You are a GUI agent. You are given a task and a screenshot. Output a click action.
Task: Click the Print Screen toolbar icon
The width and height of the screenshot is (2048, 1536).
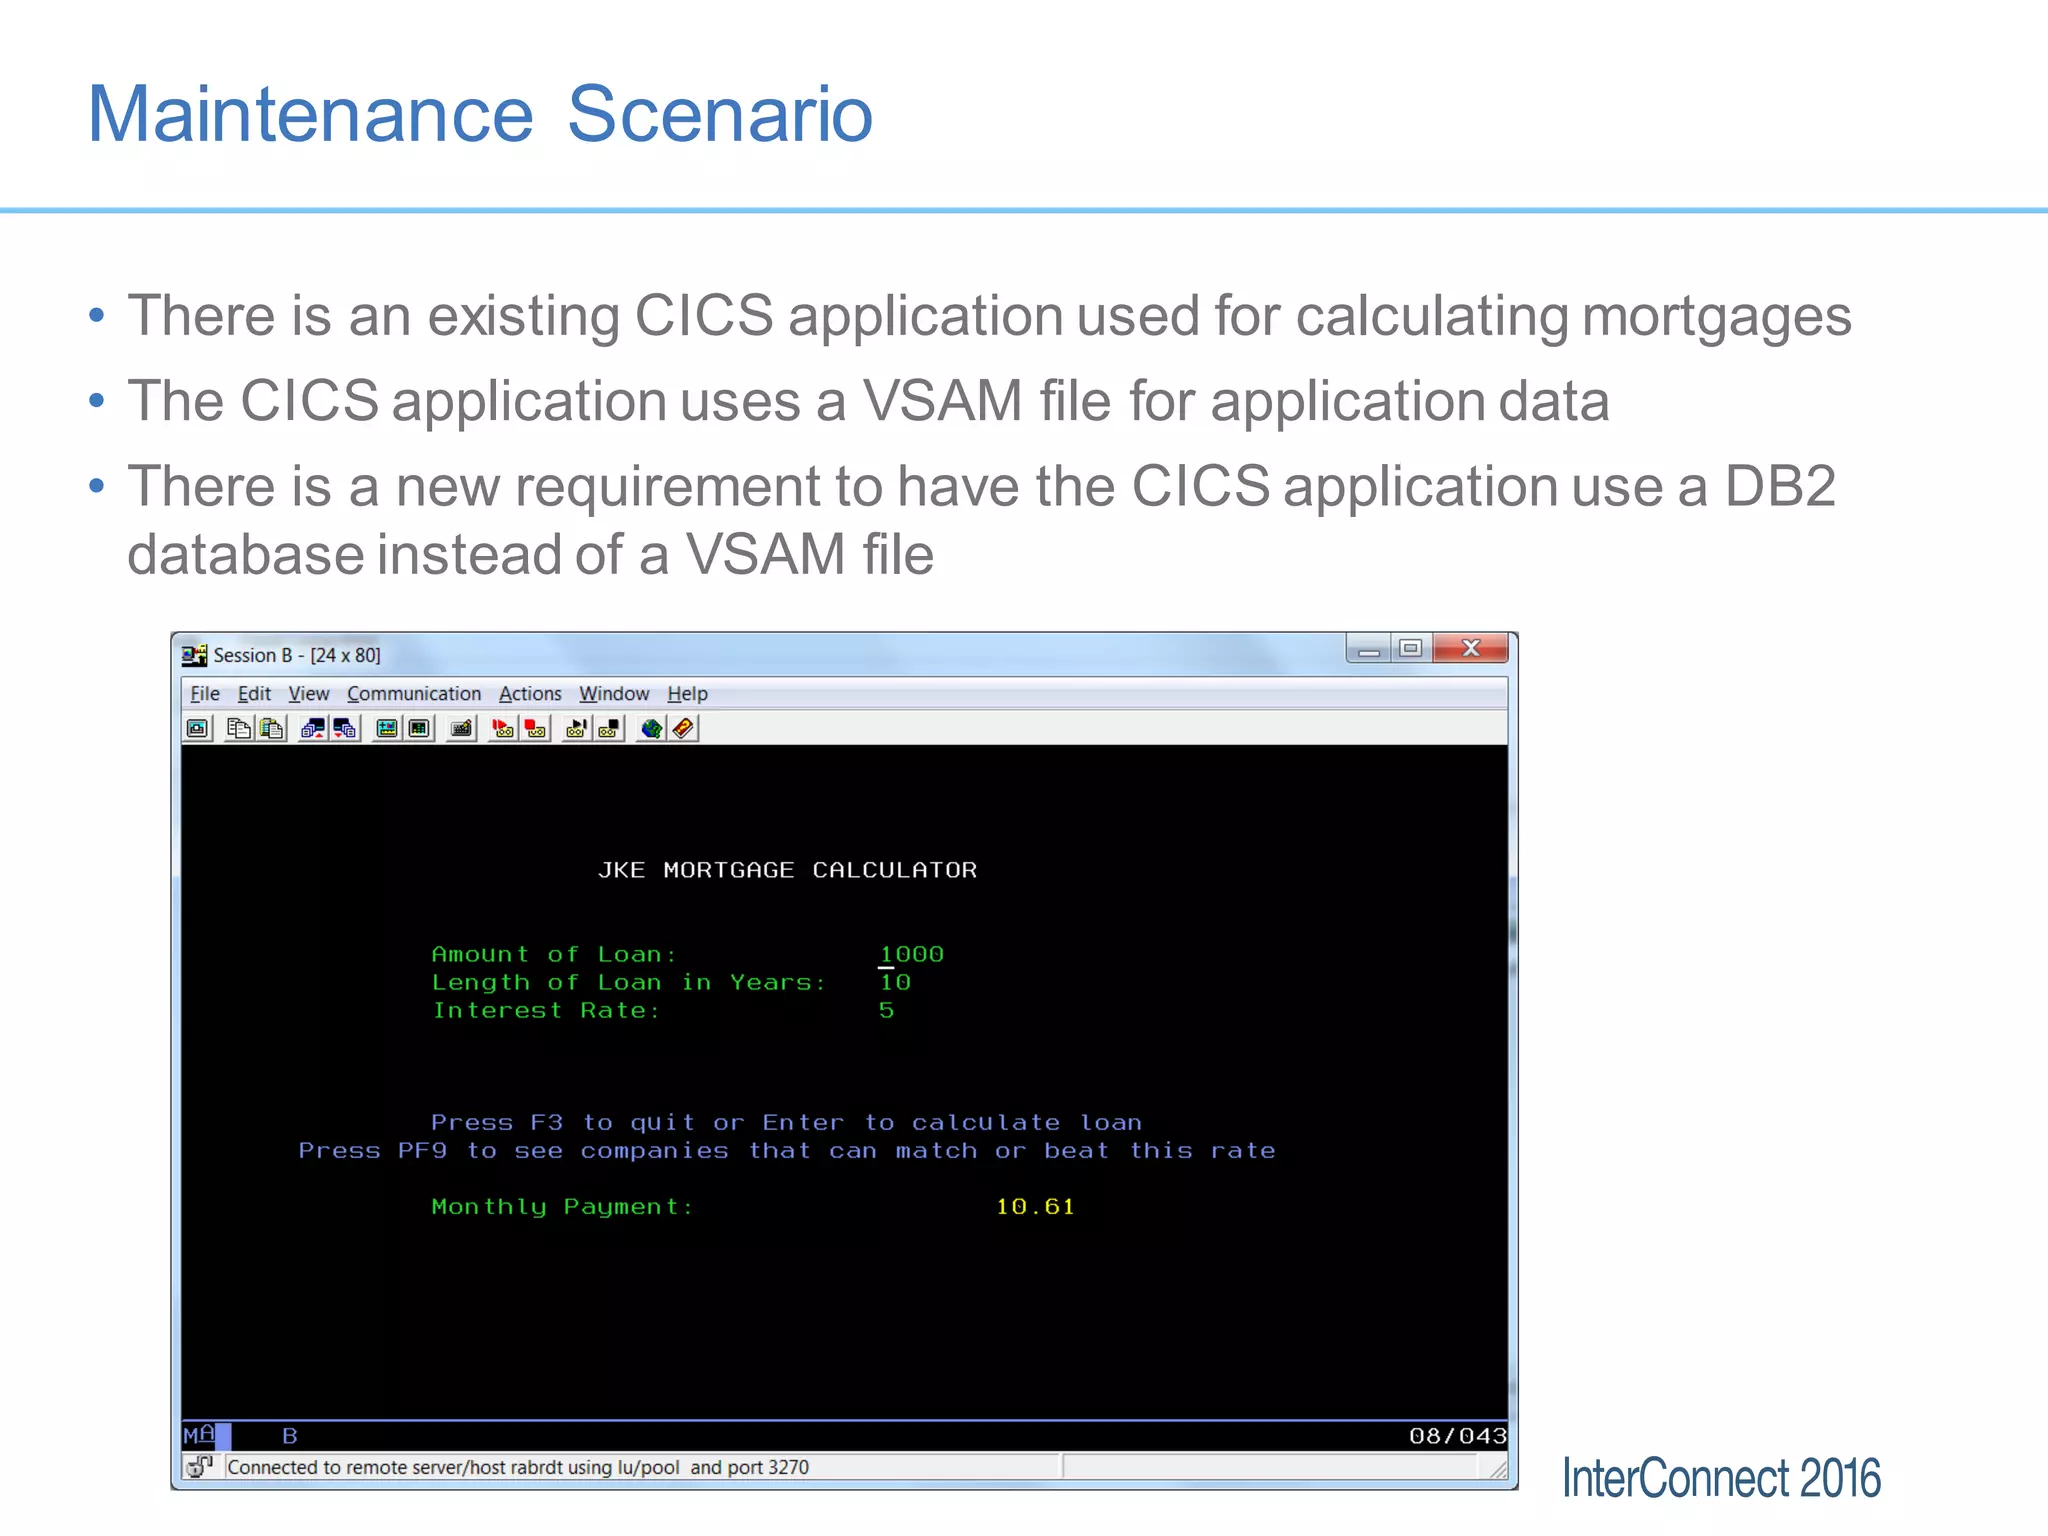198,729
